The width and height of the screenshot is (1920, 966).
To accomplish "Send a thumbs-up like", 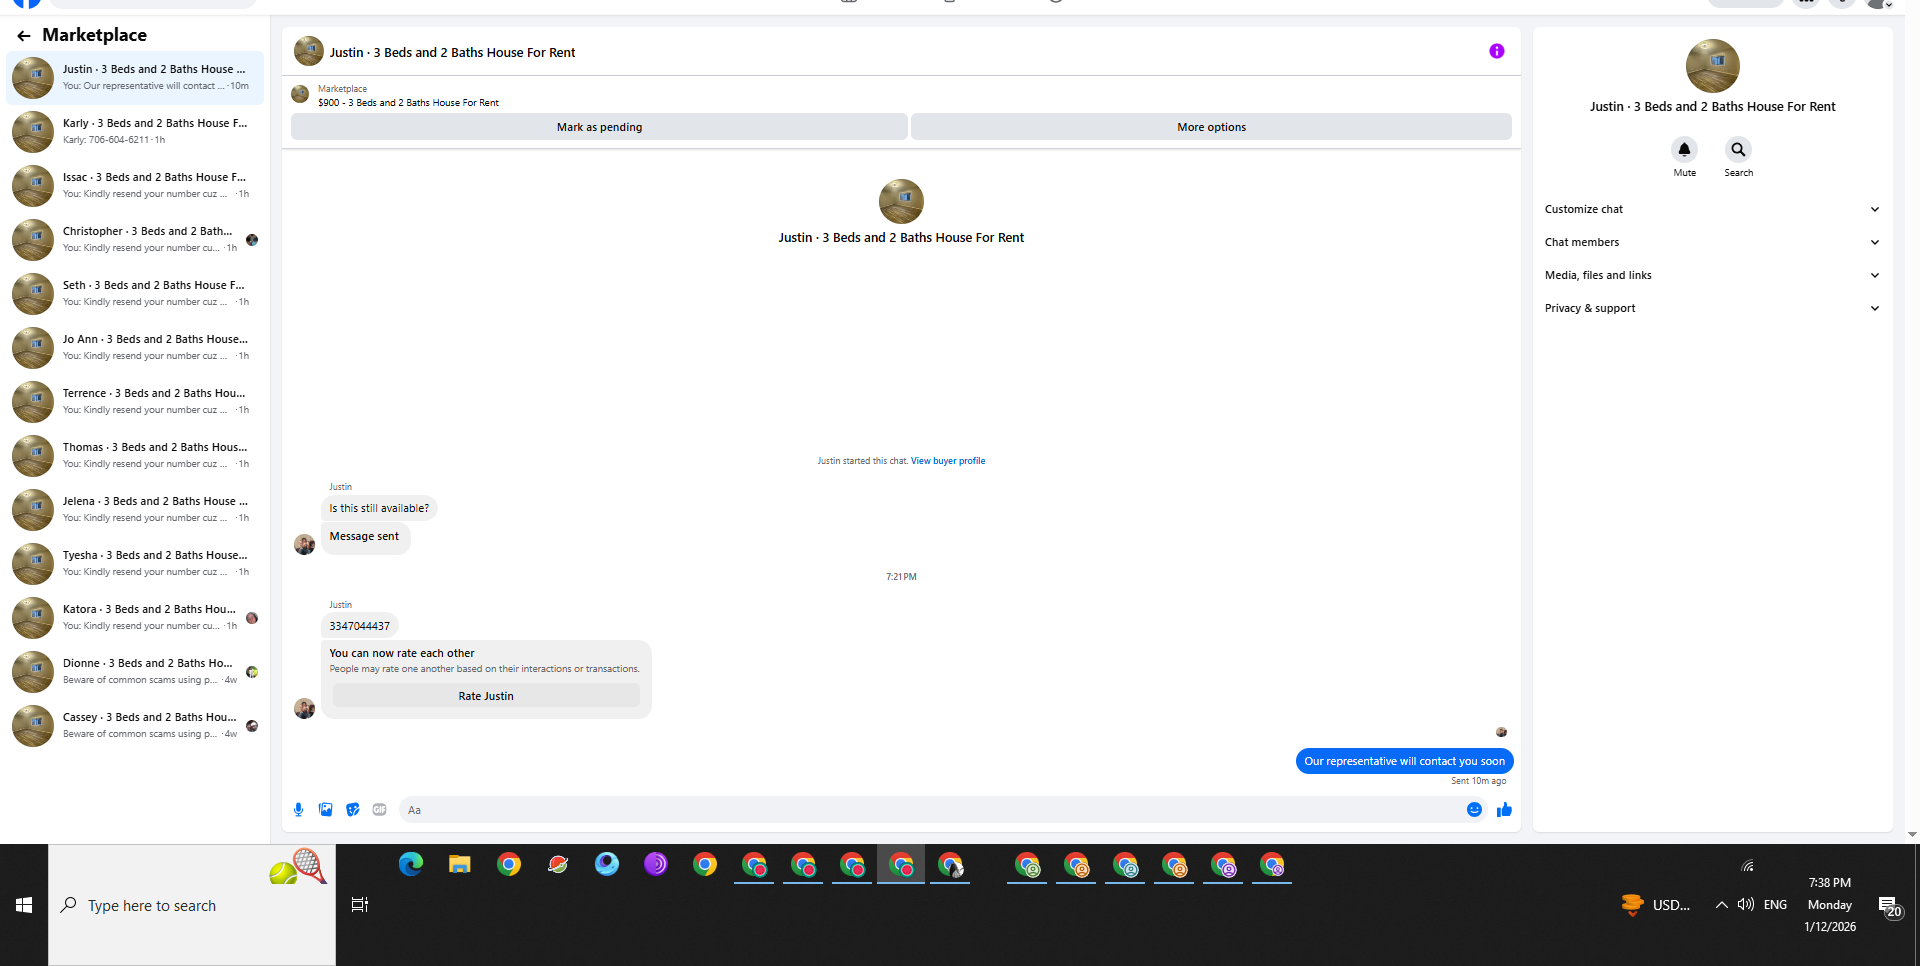I will pos(1504,810).
